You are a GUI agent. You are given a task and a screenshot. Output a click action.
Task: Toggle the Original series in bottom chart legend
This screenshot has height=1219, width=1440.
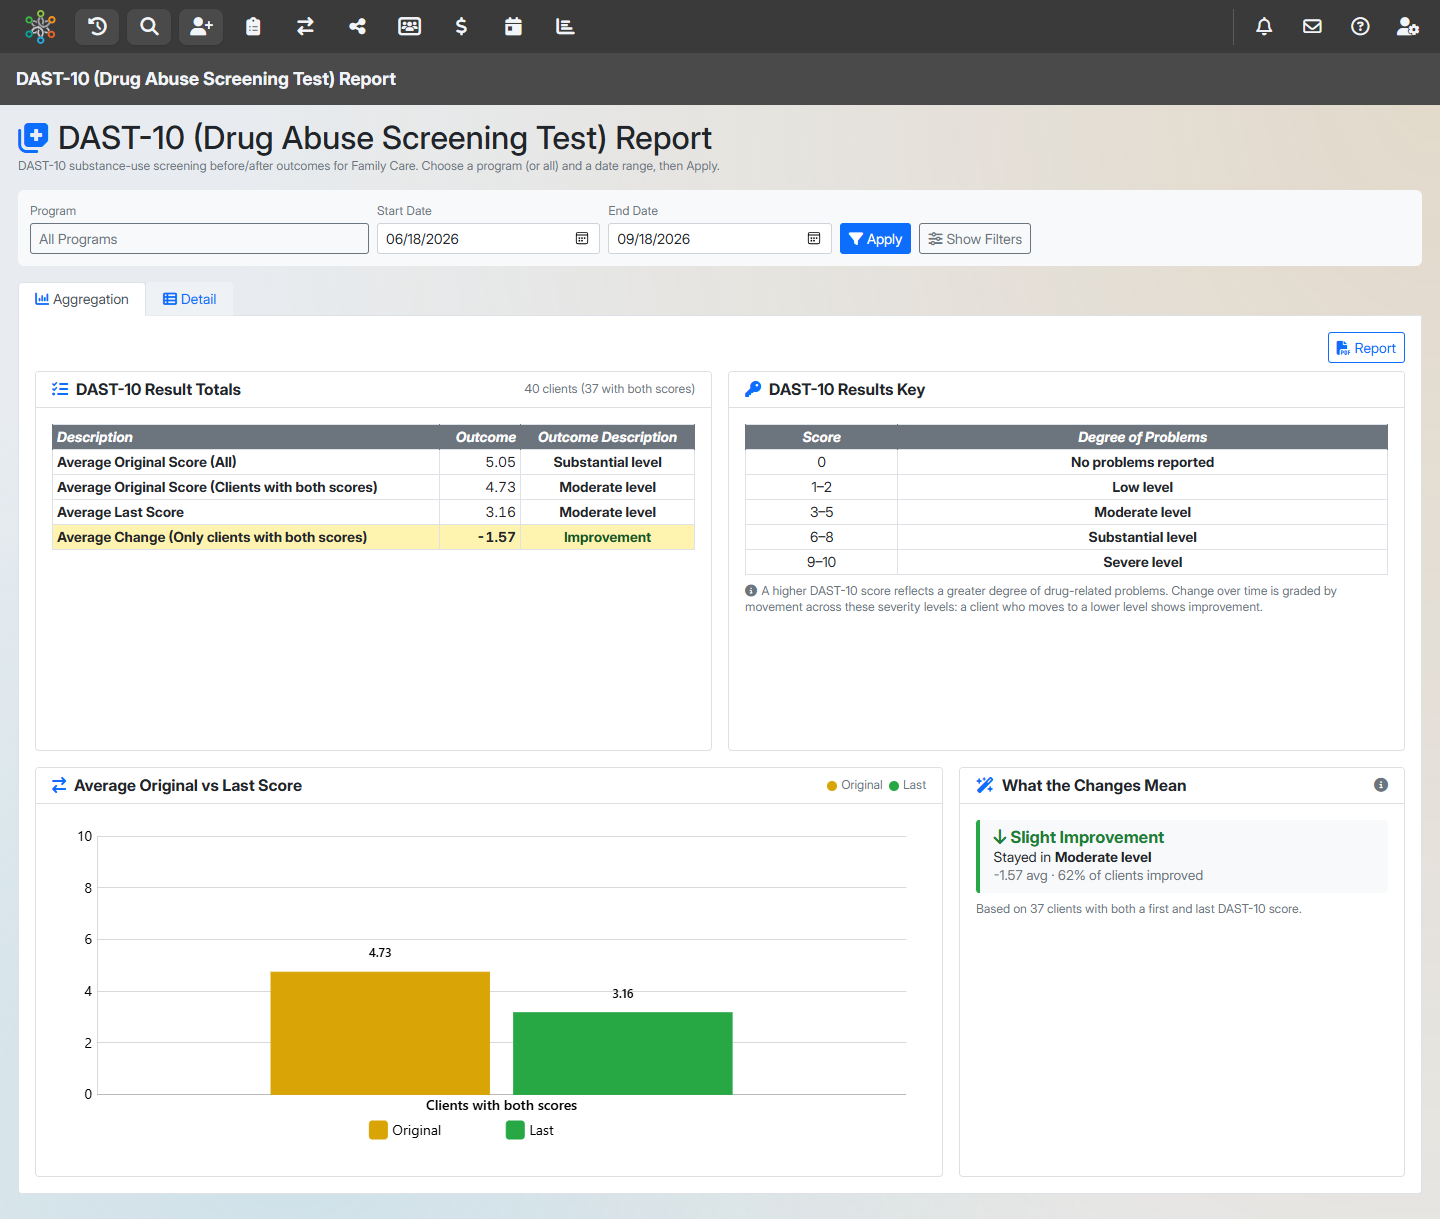click(x=405, y=1130)
